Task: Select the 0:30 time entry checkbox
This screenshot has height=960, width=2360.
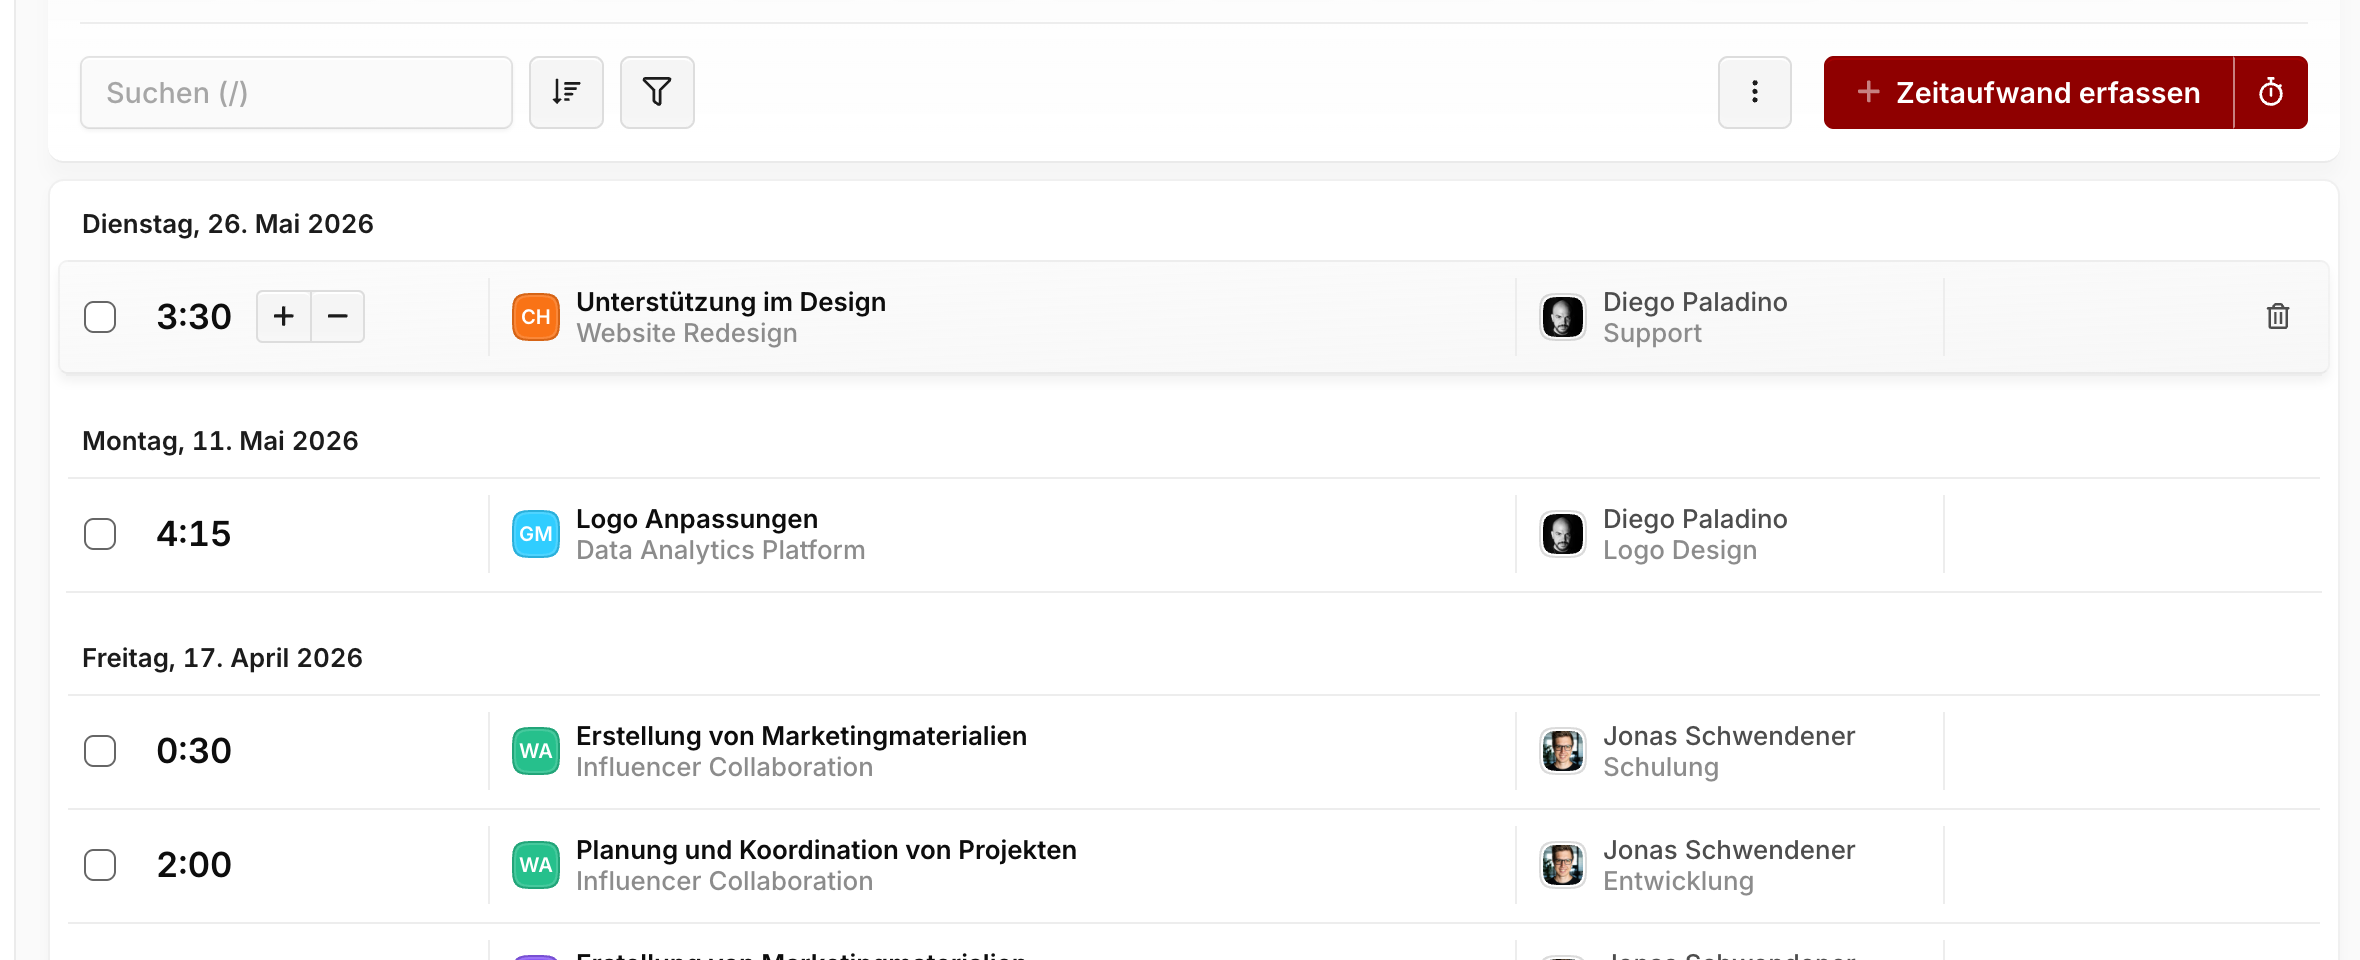Action: (x=100, y=751)
